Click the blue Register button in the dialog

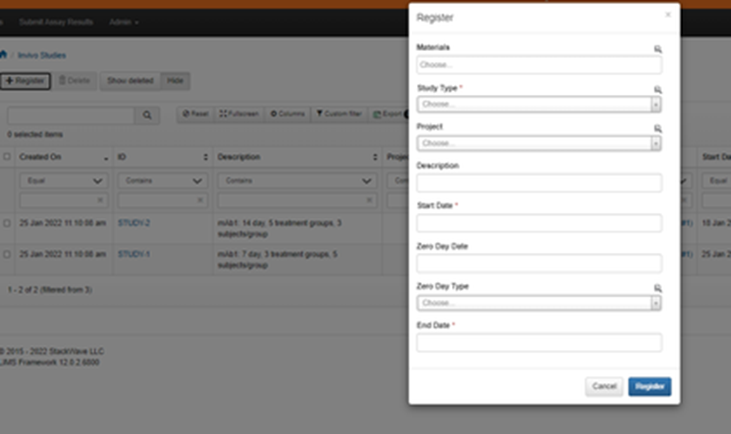pos(649,386)
